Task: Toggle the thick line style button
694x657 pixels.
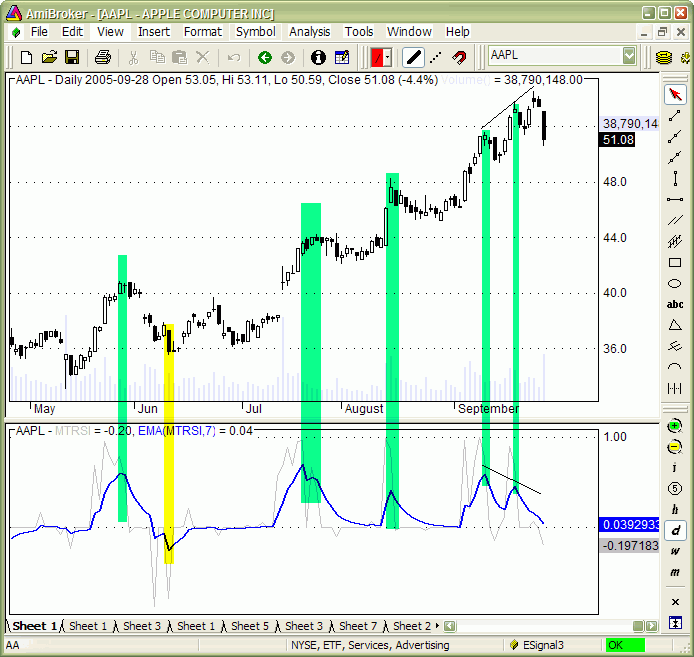Action: [413, 58]
